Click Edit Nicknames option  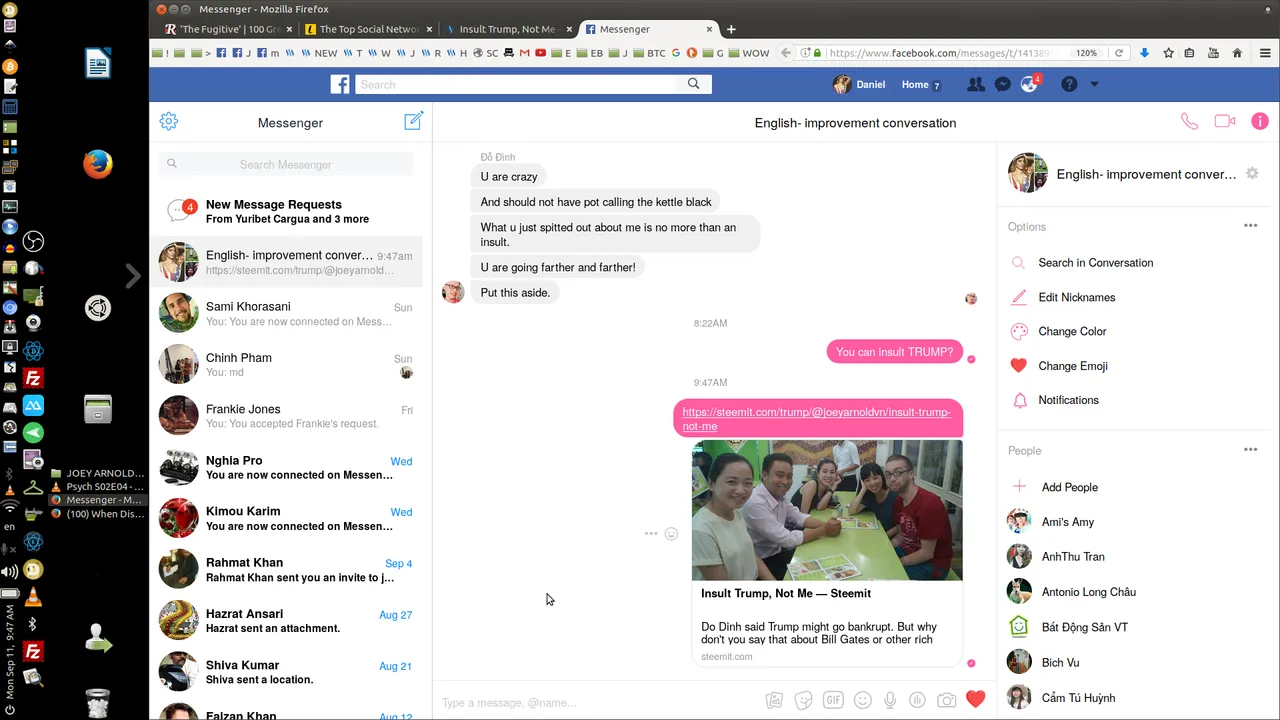tap(1077, 297)
